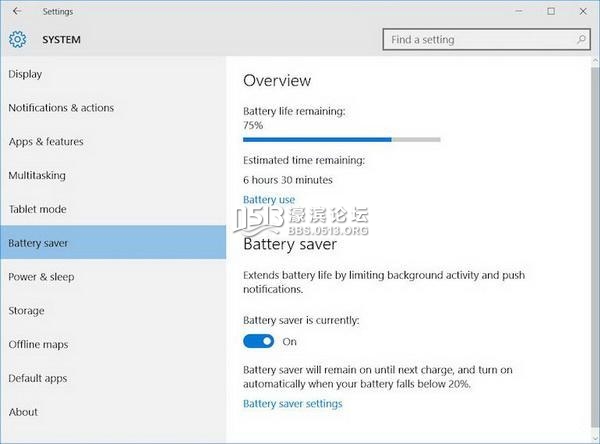Select Notifications & actions
This screenshot has height=444, width=600.
coord(61,108)
